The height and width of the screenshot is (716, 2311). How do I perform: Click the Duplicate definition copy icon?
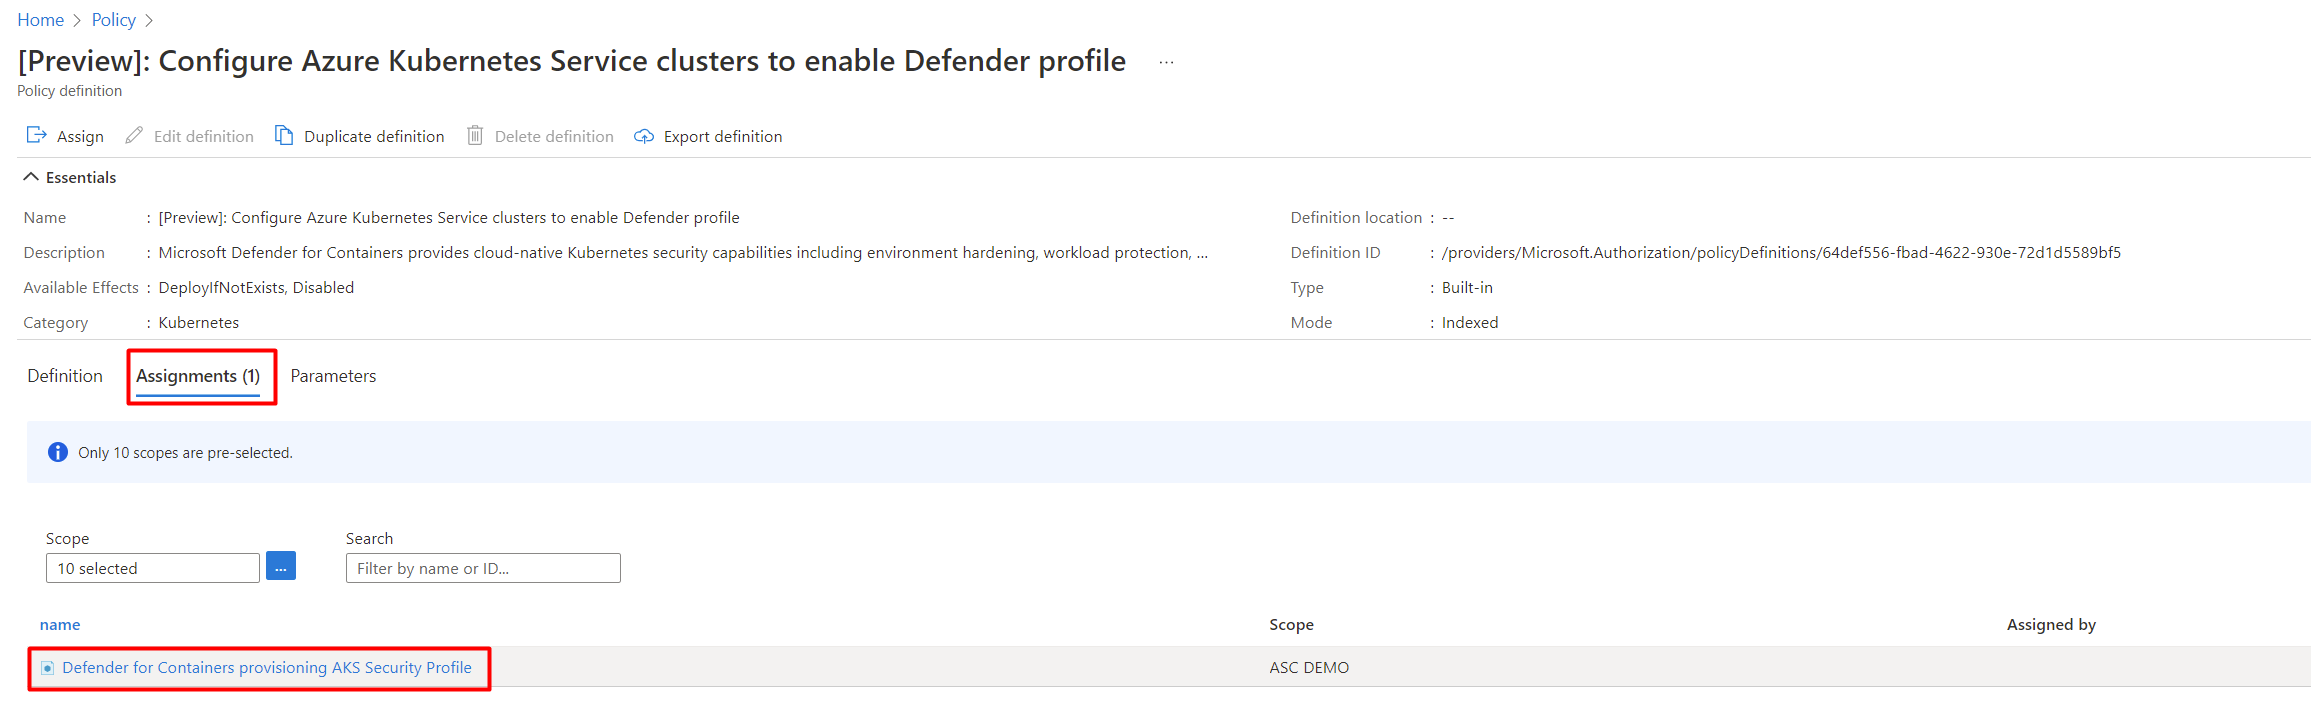tap(284, 135)
